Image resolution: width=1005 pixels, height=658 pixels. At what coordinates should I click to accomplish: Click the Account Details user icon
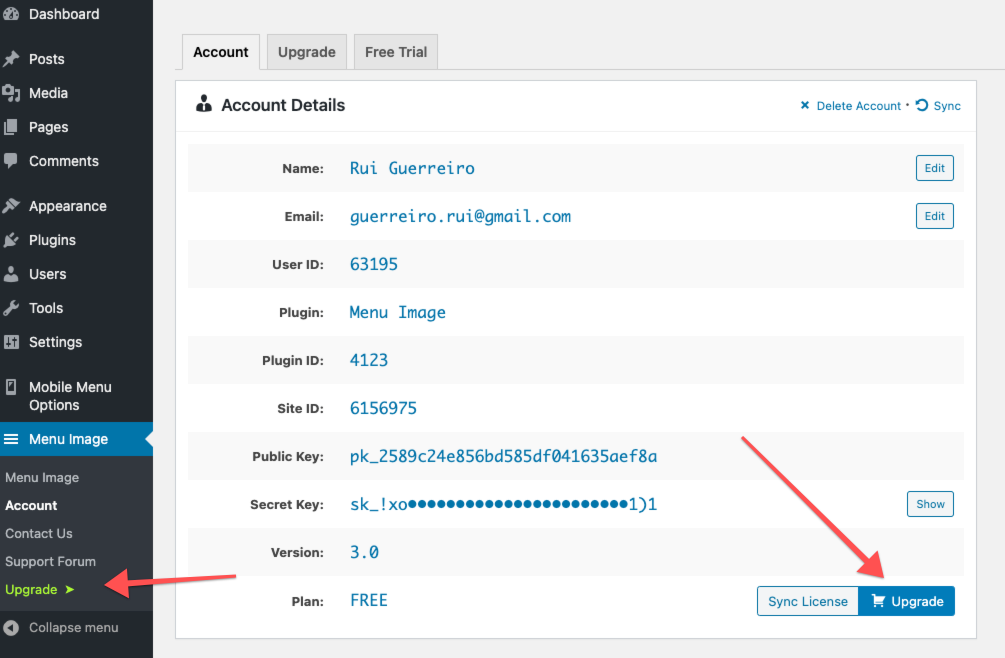point(204,104)
